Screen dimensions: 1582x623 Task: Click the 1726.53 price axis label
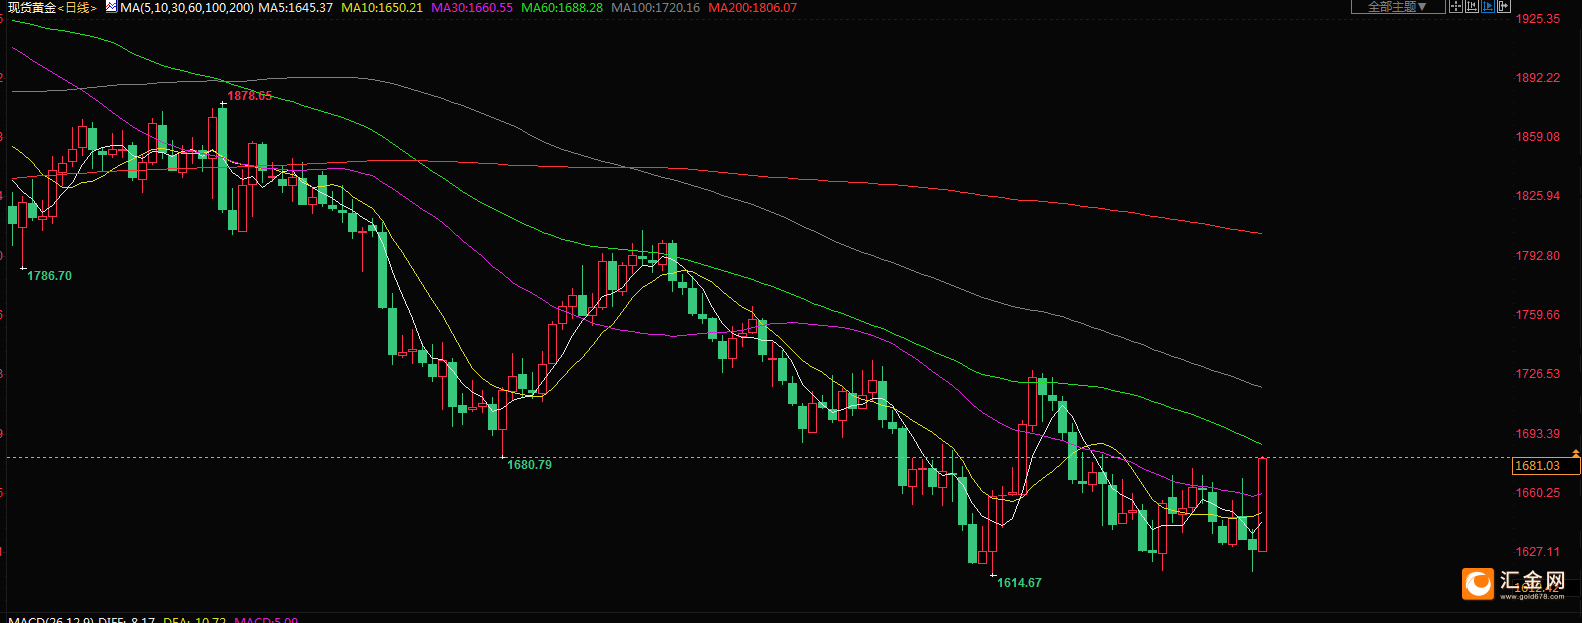1538,374
